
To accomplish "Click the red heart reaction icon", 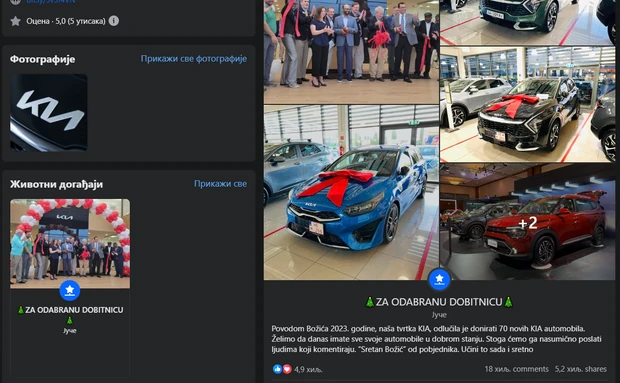I will (x=287, y=369).
